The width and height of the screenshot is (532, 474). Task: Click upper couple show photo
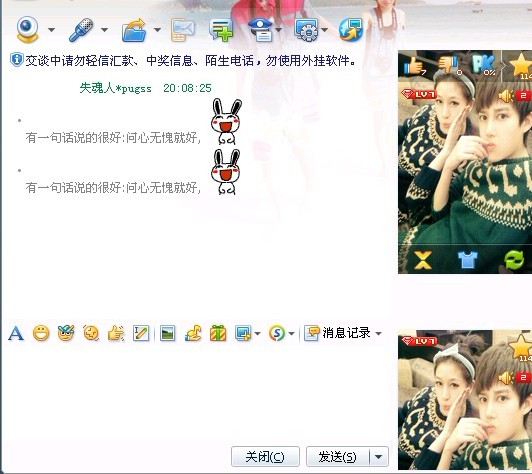pos(465,163)
